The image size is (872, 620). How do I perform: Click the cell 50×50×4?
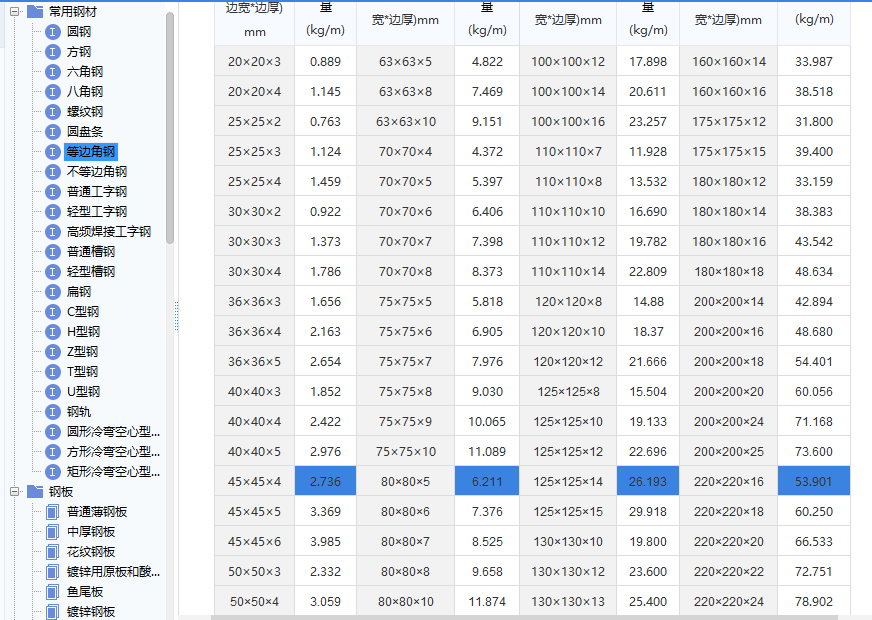(255, 601)
